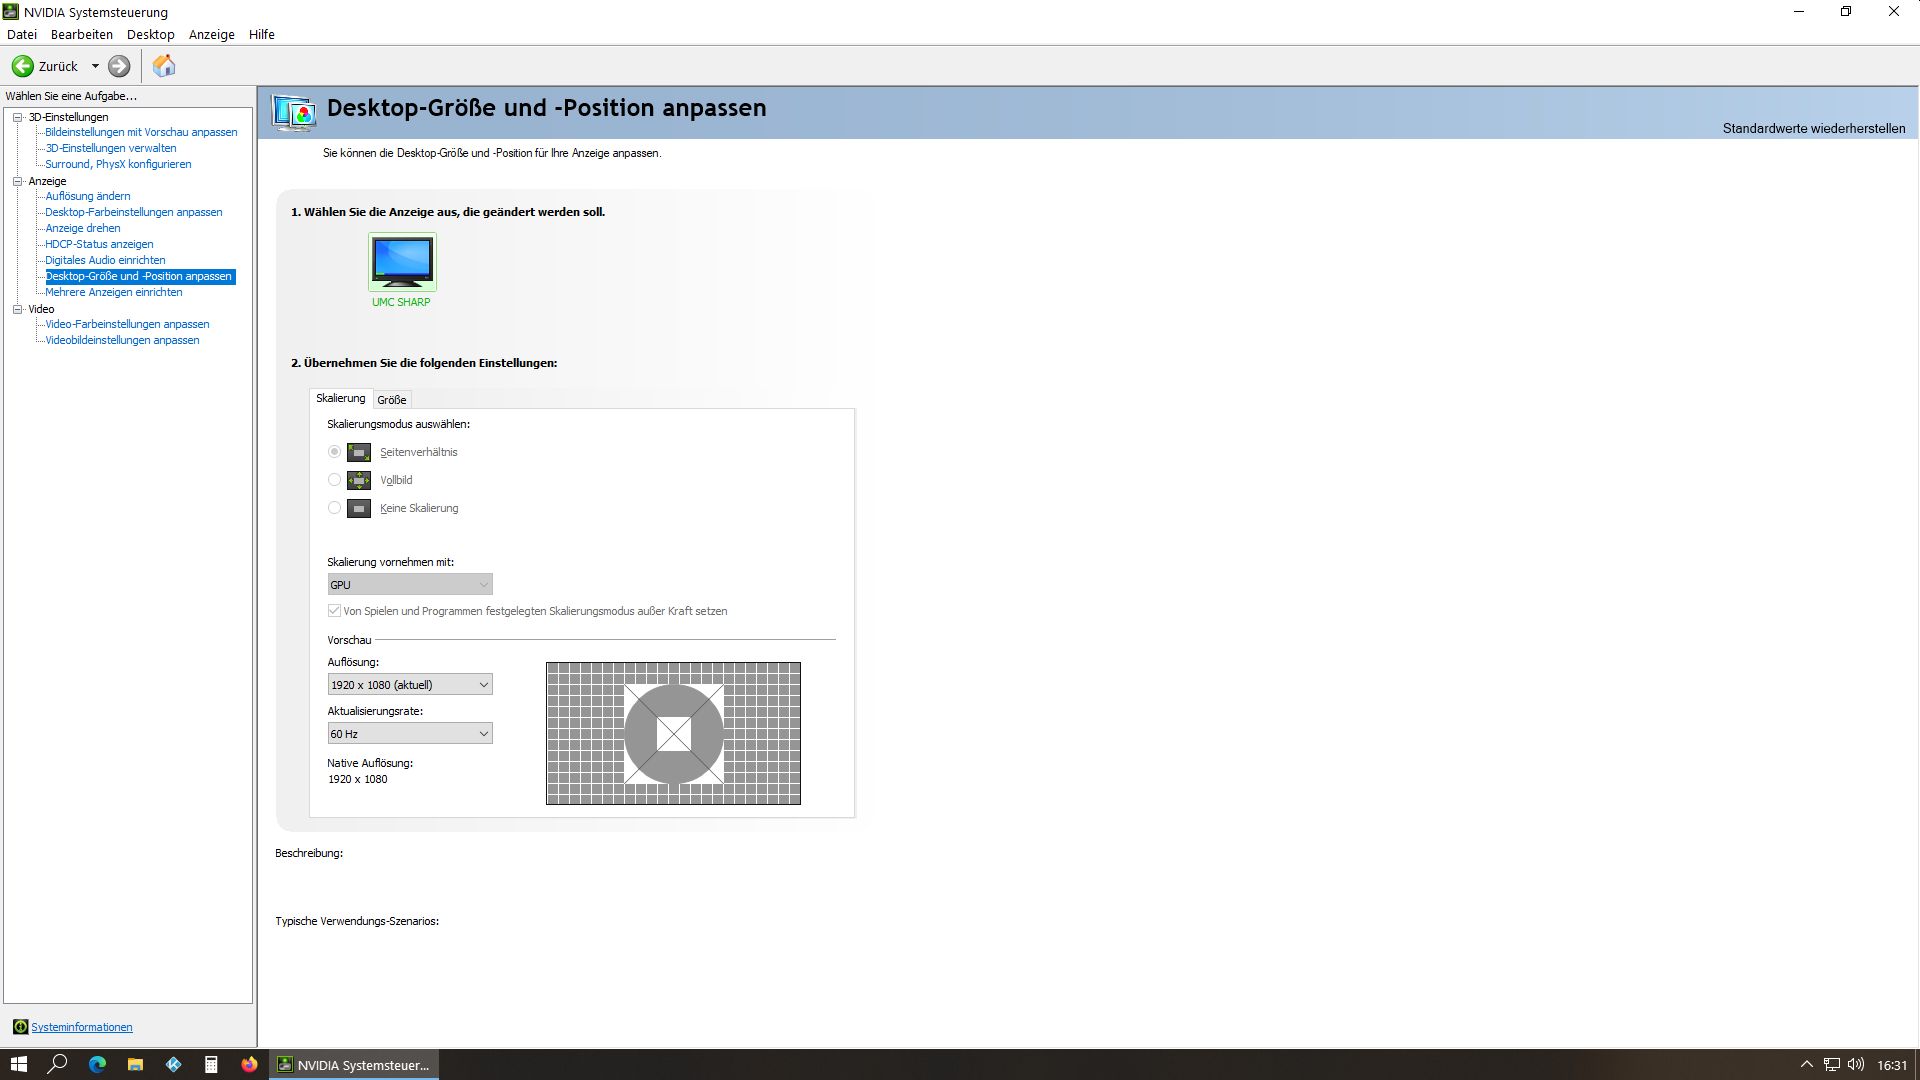1920x1080 pixels.
Task: Select Desktop-Größe und -Position anpassen
Action: (140, 276)
